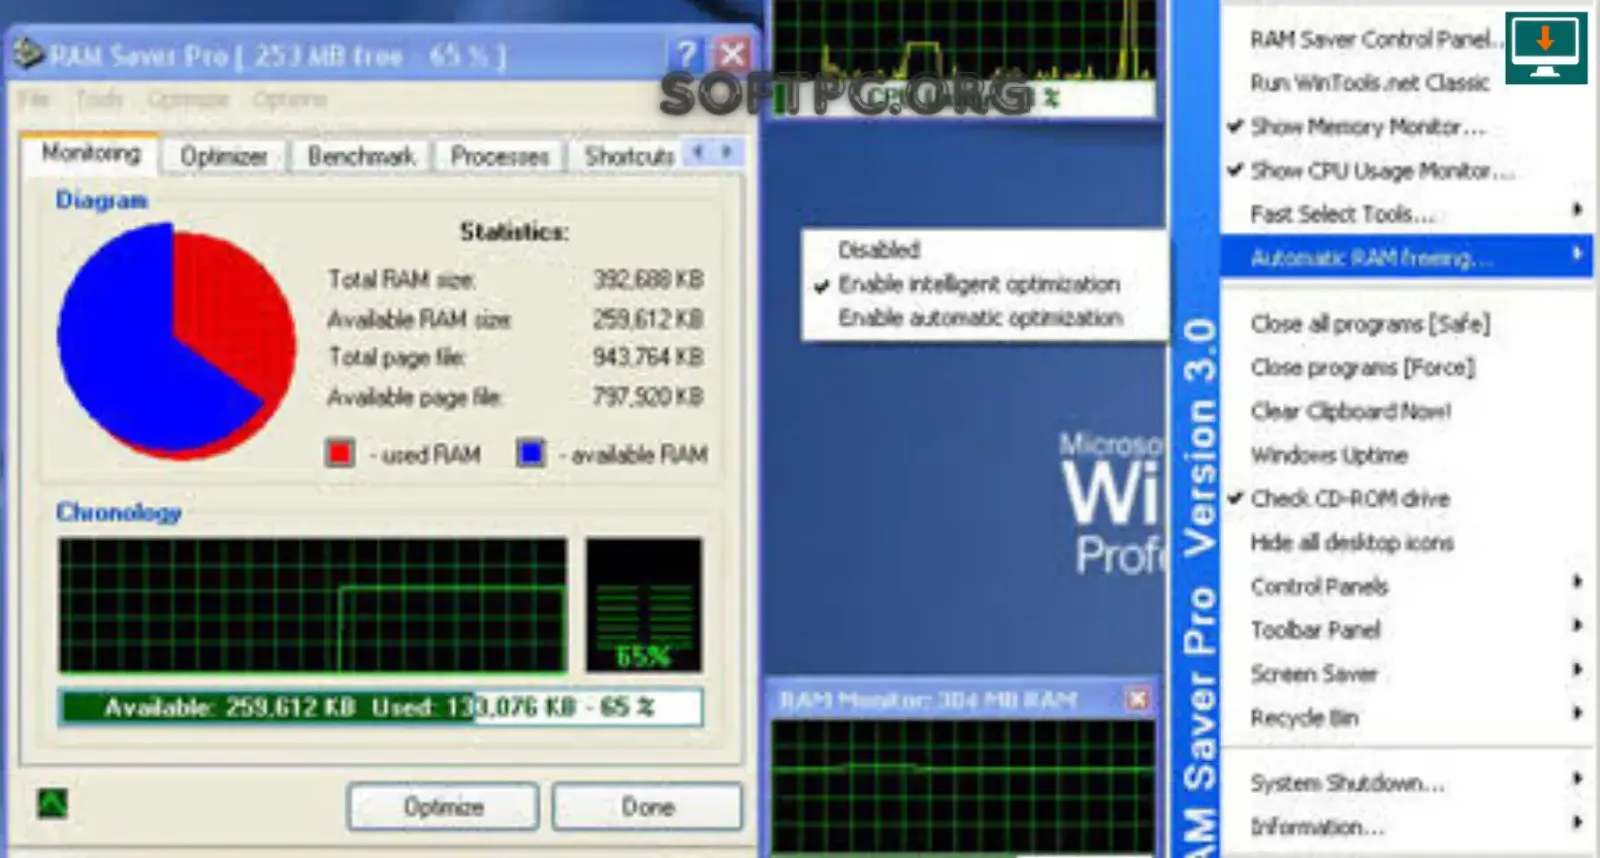Close the RAM Monitor window
Screen dimensions: 1600x858
click(1138, 699)
